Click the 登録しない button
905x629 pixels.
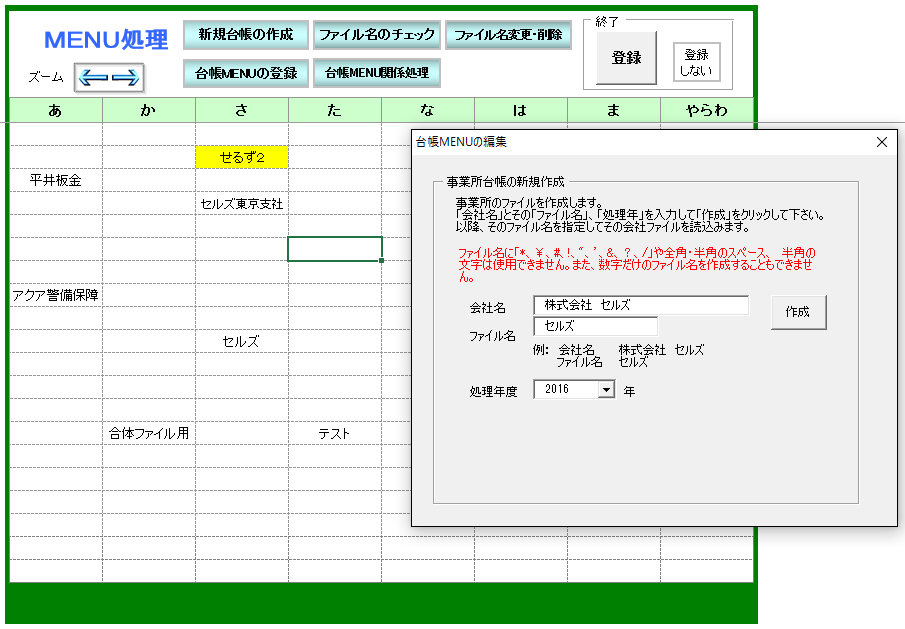[697, 62]
